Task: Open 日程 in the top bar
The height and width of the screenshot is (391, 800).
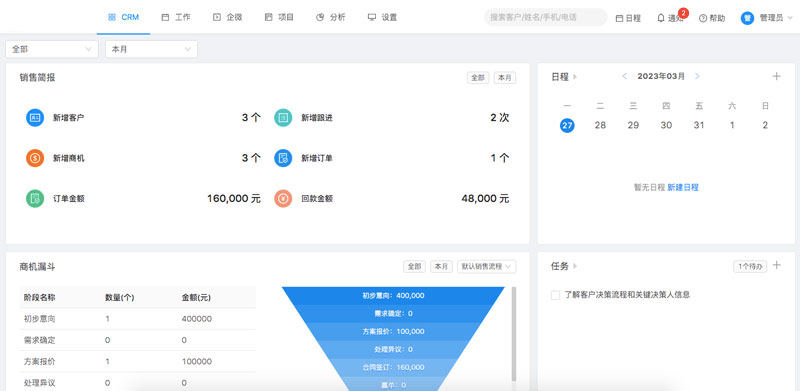Action: [x=628, y=18]
